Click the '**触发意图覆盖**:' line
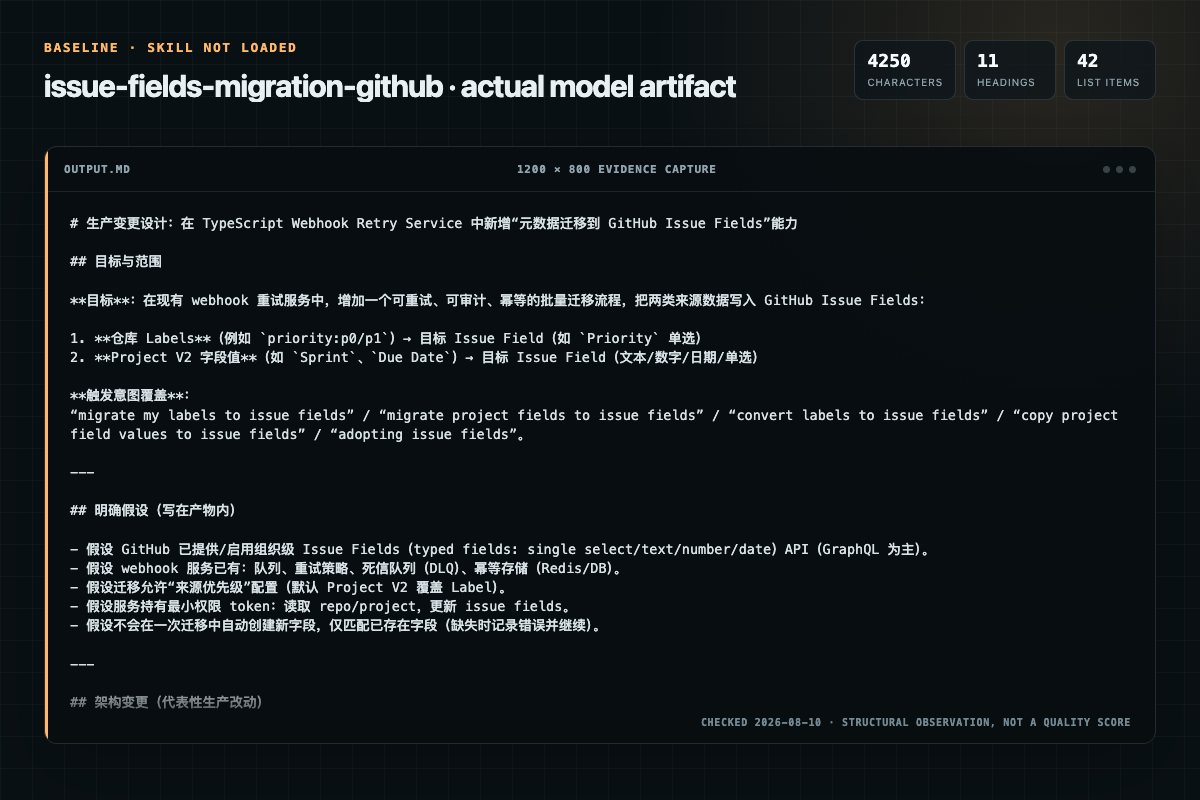Image resolution: width=1200 pixels, height=800 pixels. point(130,396)
